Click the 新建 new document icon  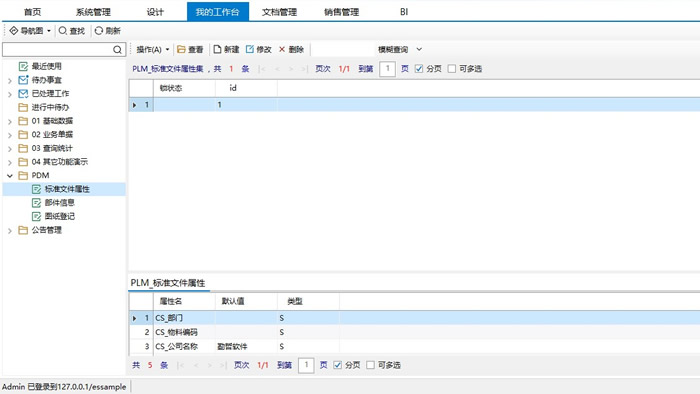217,49
